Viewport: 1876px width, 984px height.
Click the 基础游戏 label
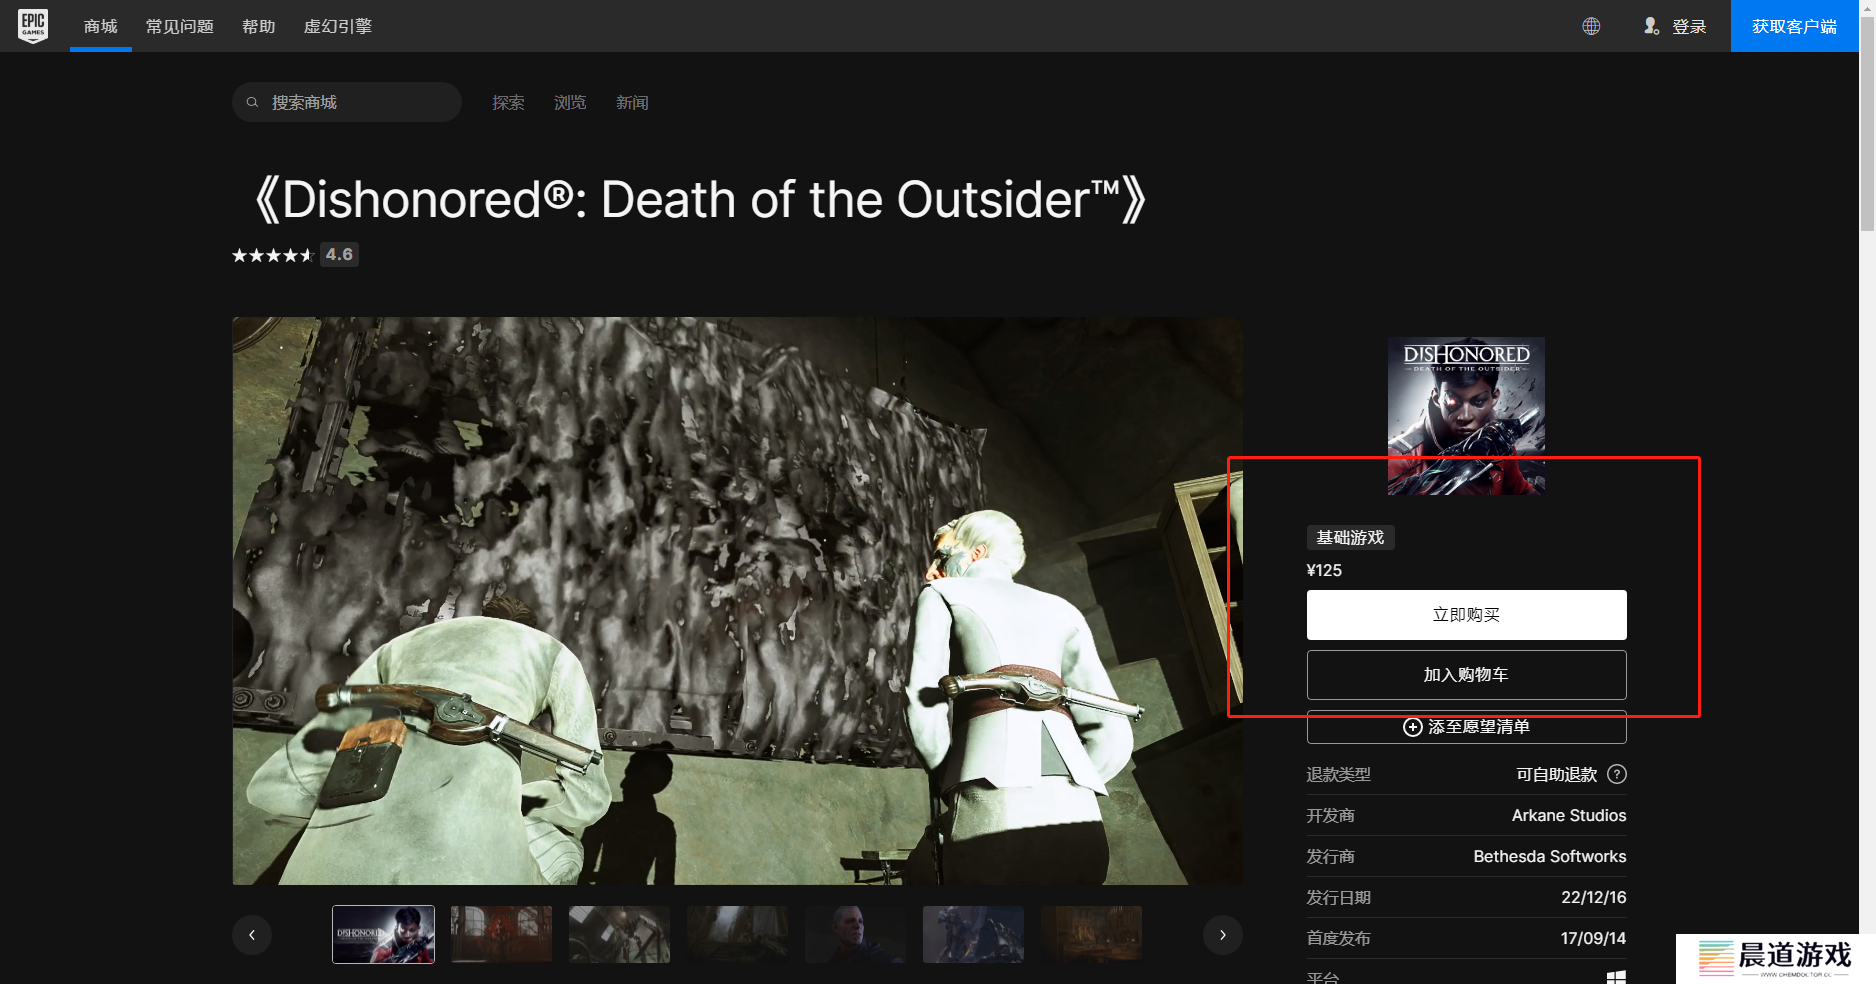(1350, 537)
